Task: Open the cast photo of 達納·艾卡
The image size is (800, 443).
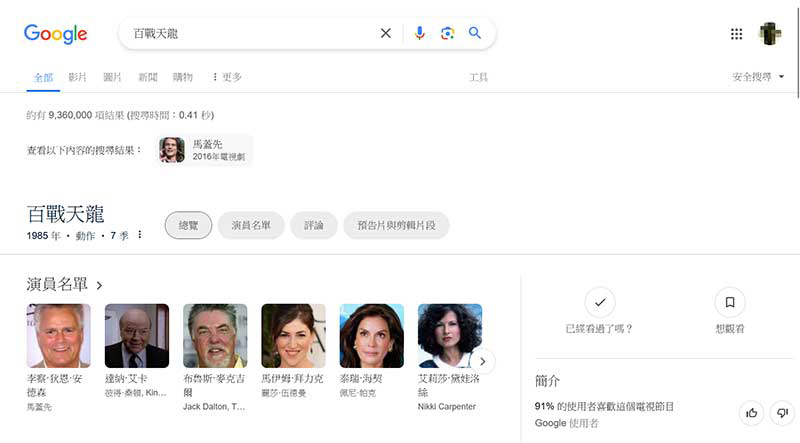Action: pos(137,336)
